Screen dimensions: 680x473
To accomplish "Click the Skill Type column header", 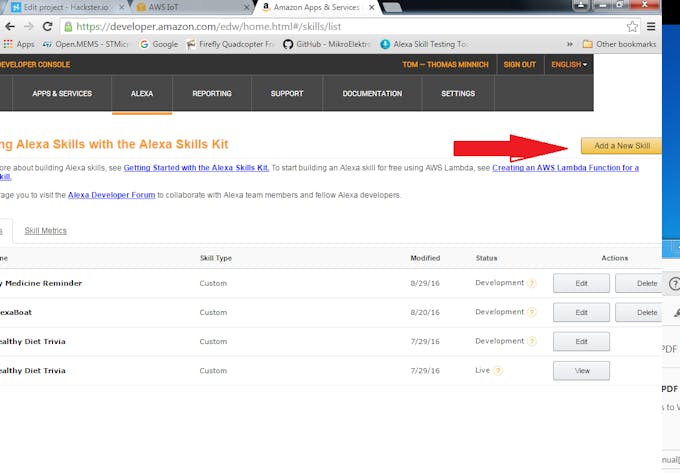I will click(x=216, y=258).
